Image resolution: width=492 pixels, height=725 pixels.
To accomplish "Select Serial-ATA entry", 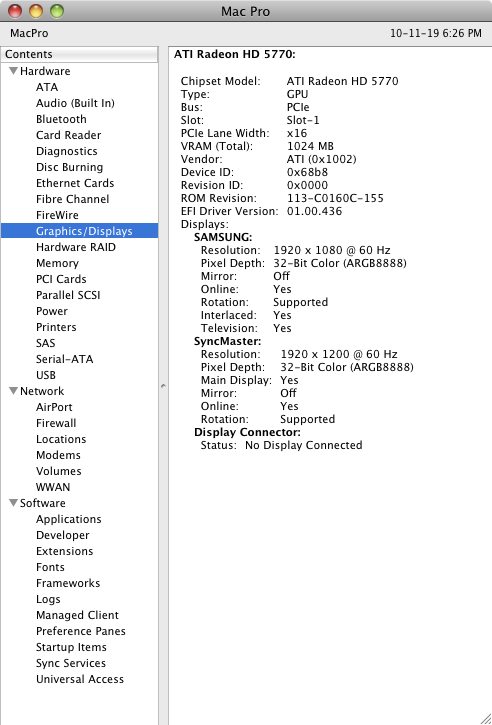I will [64, 359].
